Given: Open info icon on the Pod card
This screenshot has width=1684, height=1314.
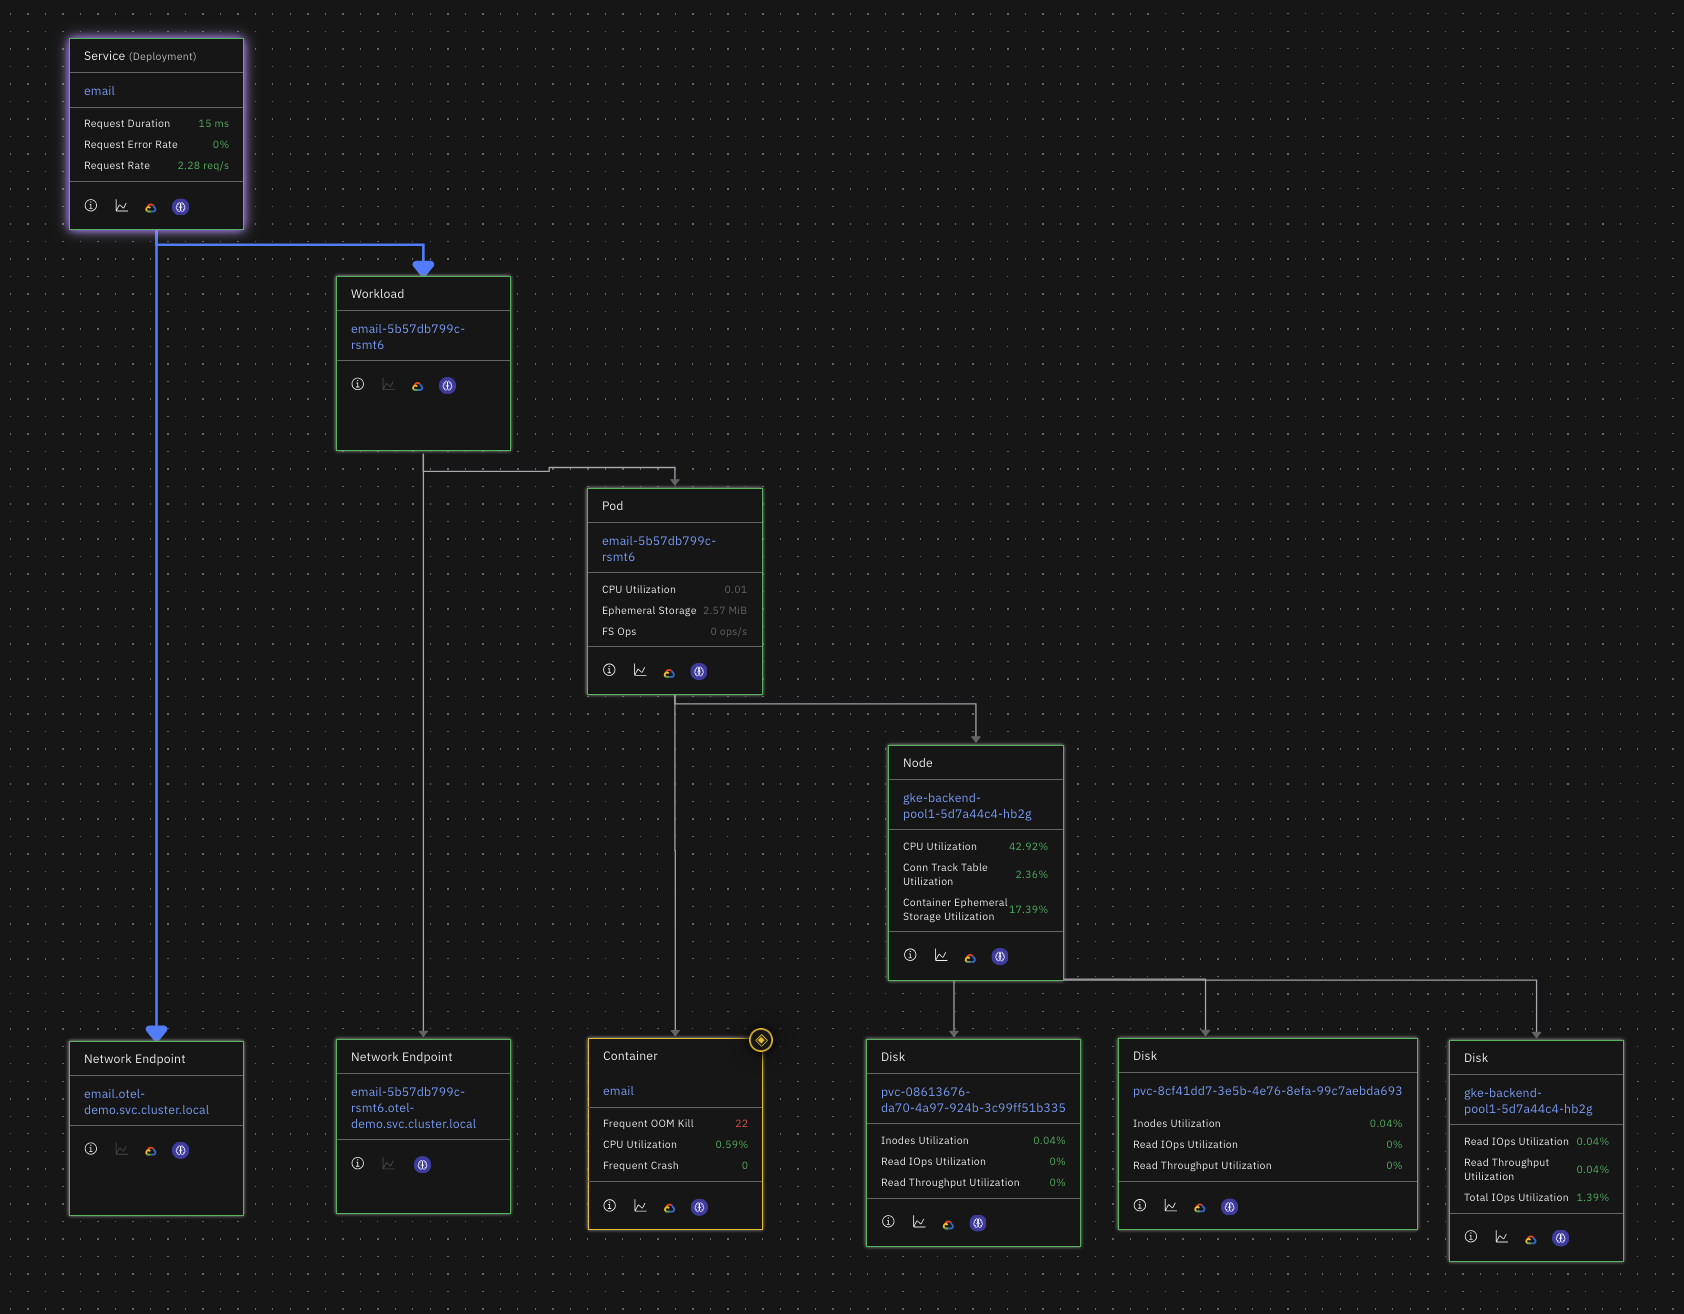Looking at the screenshot, I should click(x=609, y=670).
